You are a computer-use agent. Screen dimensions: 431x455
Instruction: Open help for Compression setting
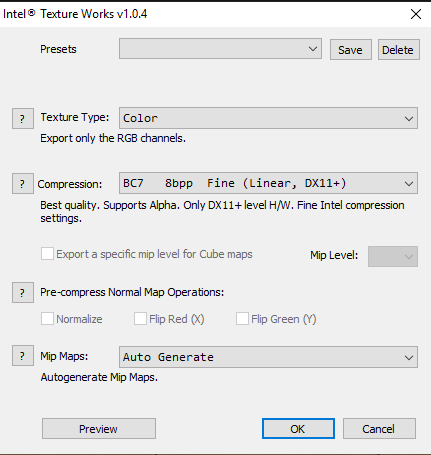coord(23,183)
